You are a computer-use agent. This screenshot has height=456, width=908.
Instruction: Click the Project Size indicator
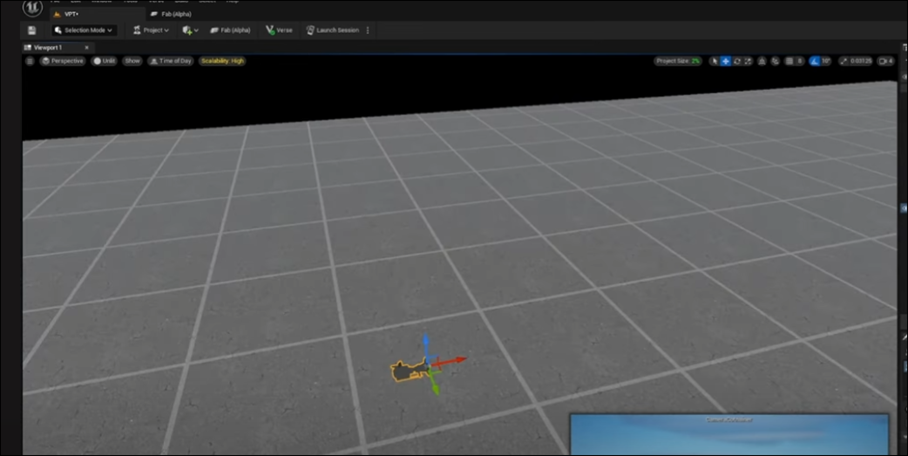(678, 61)
